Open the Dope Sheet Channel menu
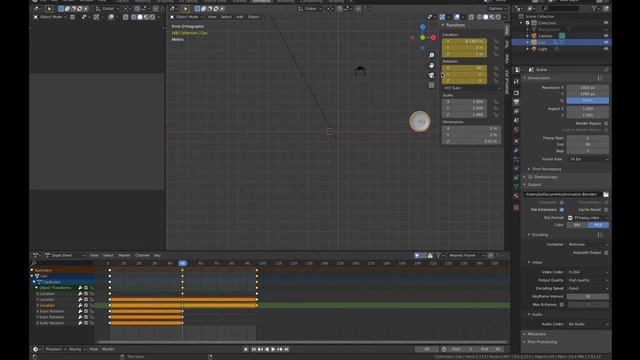The height and width of the screenshot is (360, 640). point(142,256)
